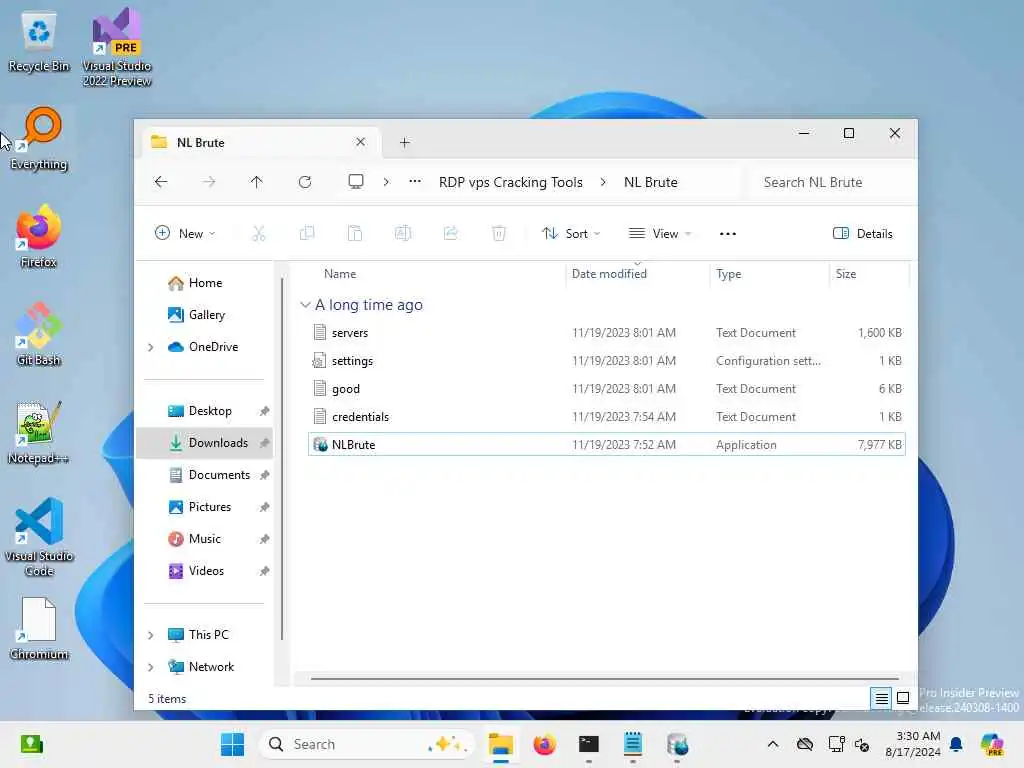
Task: Open Chromium desktop shortcut
Action: 39,629
